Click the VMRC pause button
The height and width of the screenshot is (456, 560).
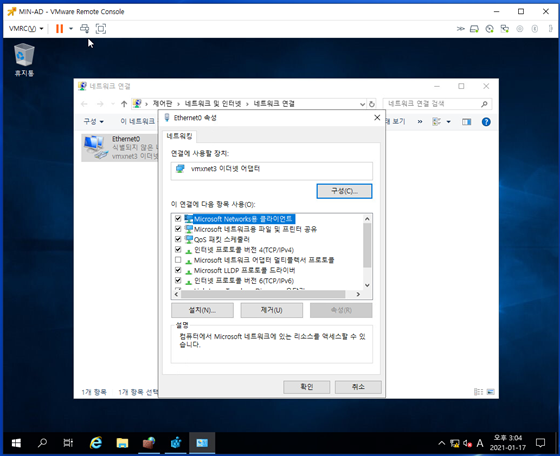[x=59, y=29]
